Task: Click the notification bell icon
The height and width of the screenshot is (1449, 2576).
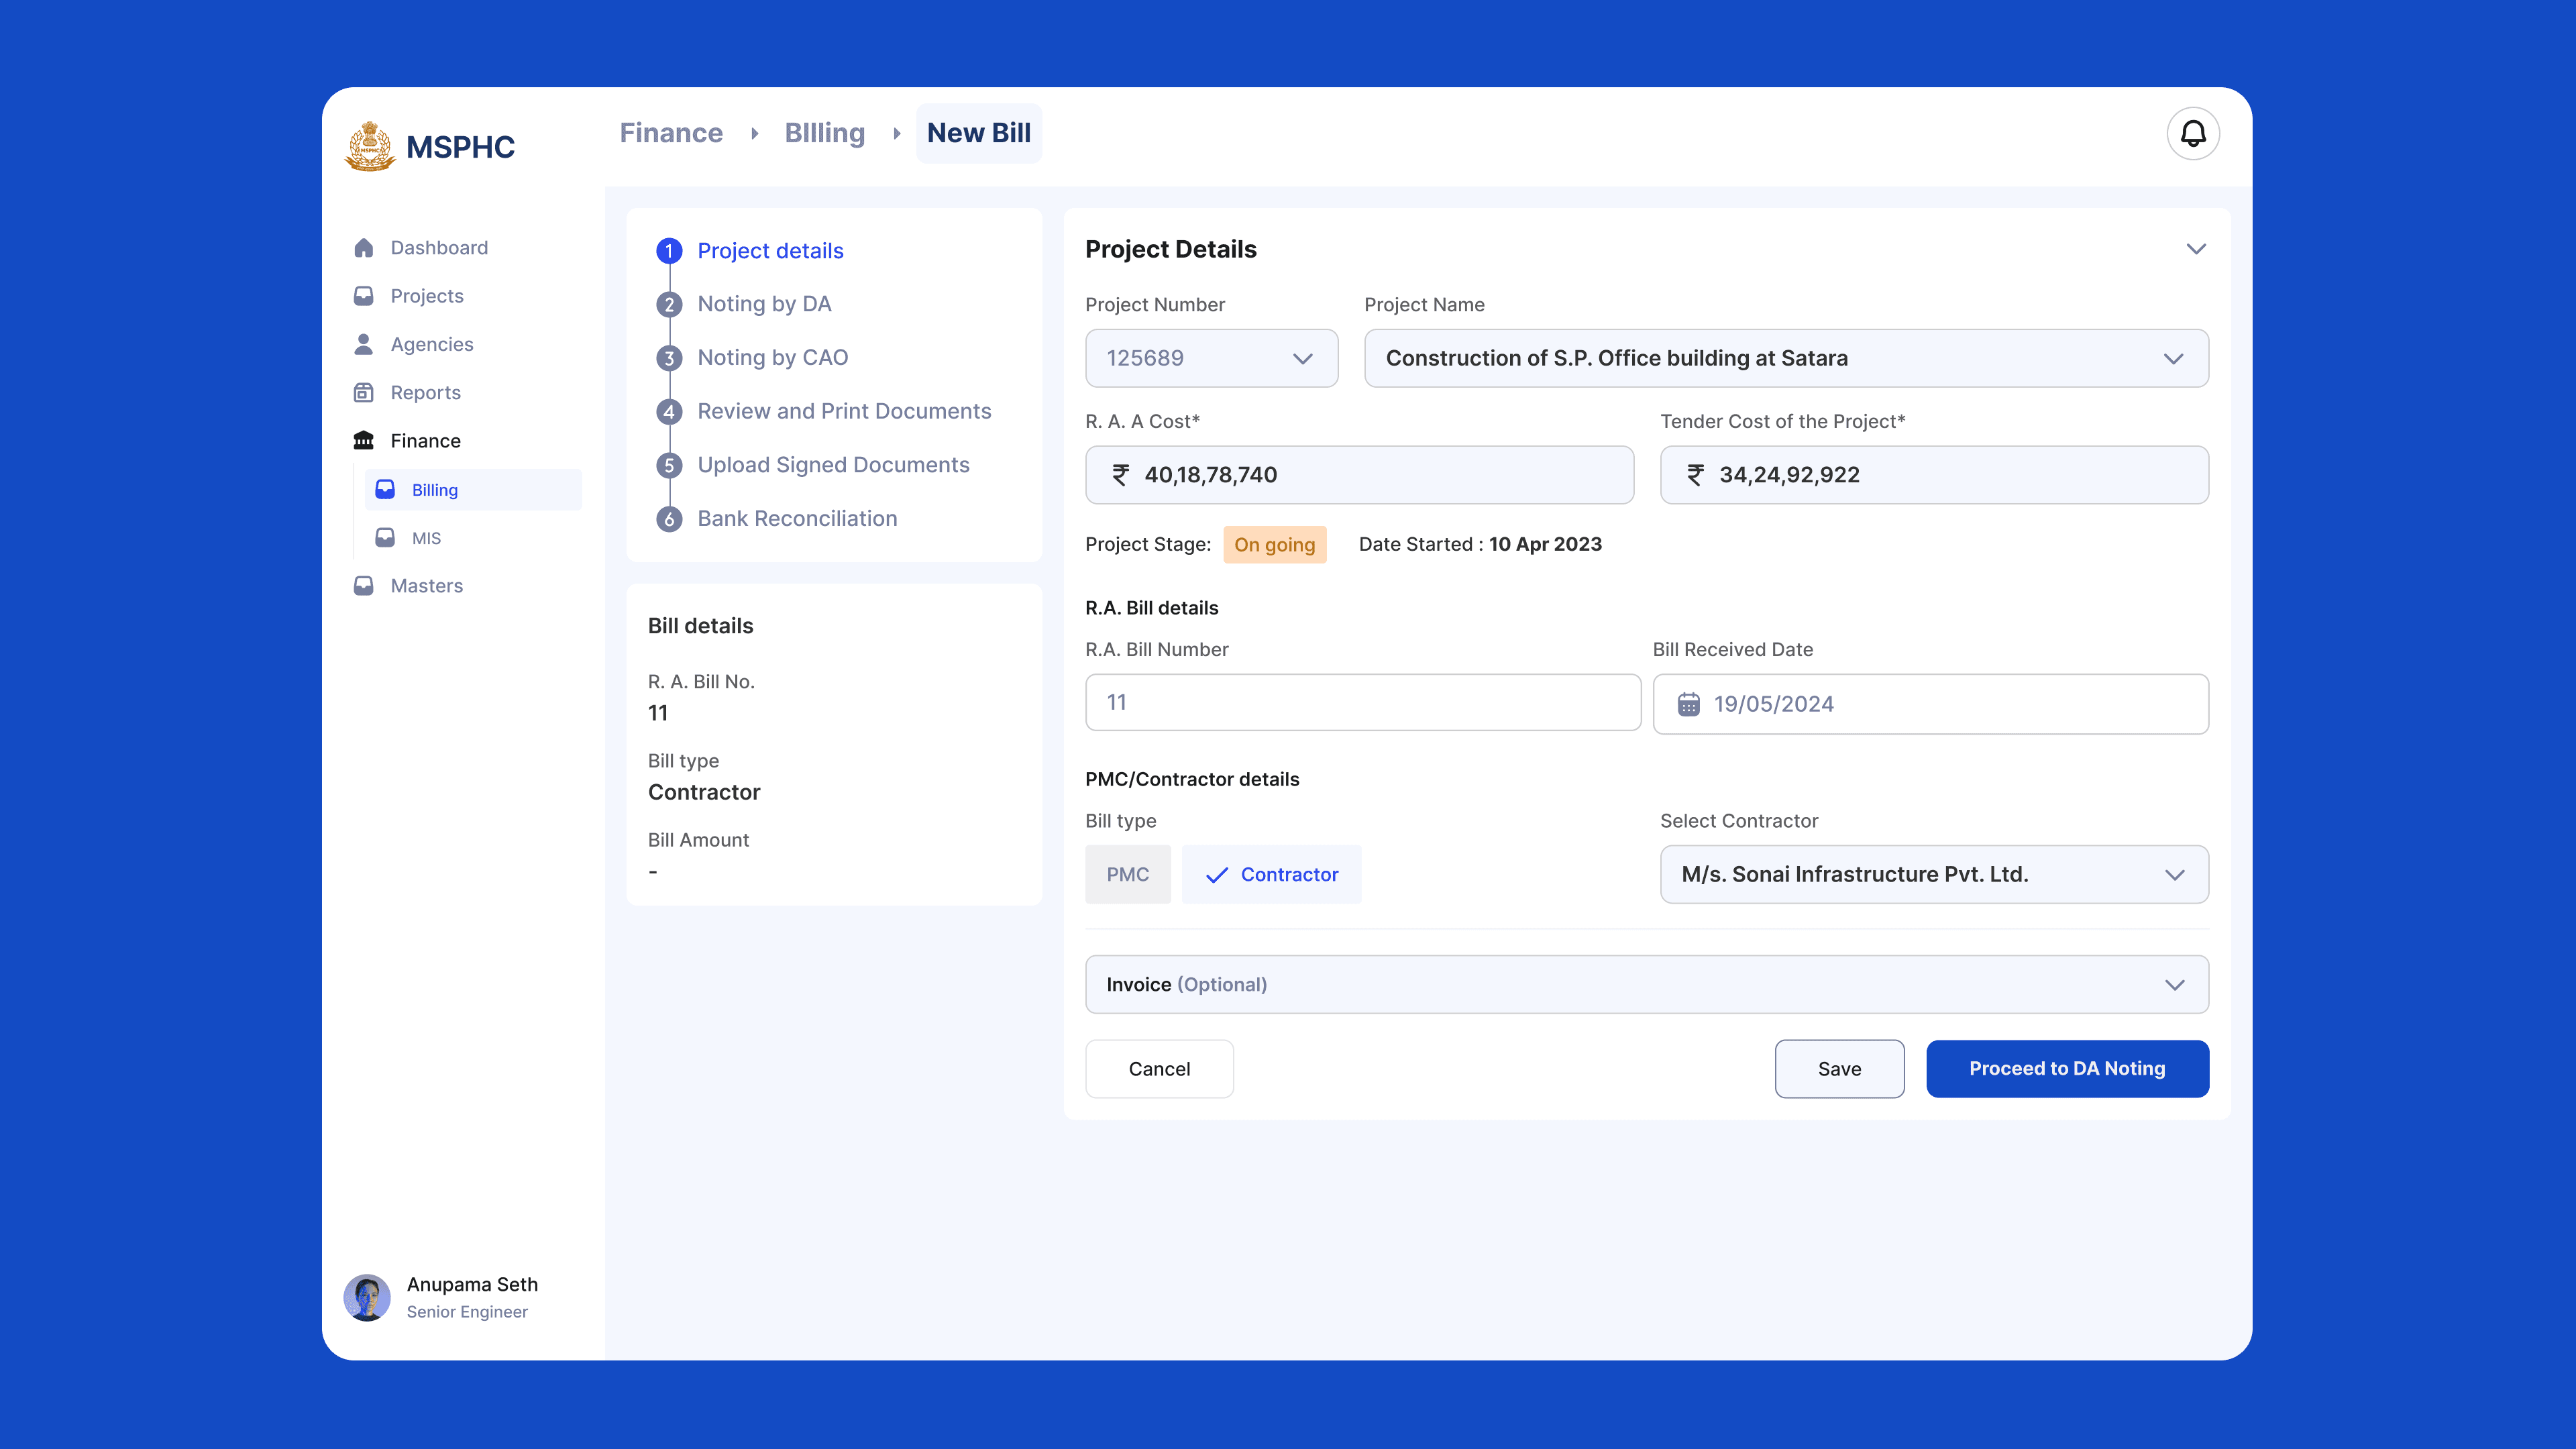Action: pyautogui.click(x=2194, y=133)
